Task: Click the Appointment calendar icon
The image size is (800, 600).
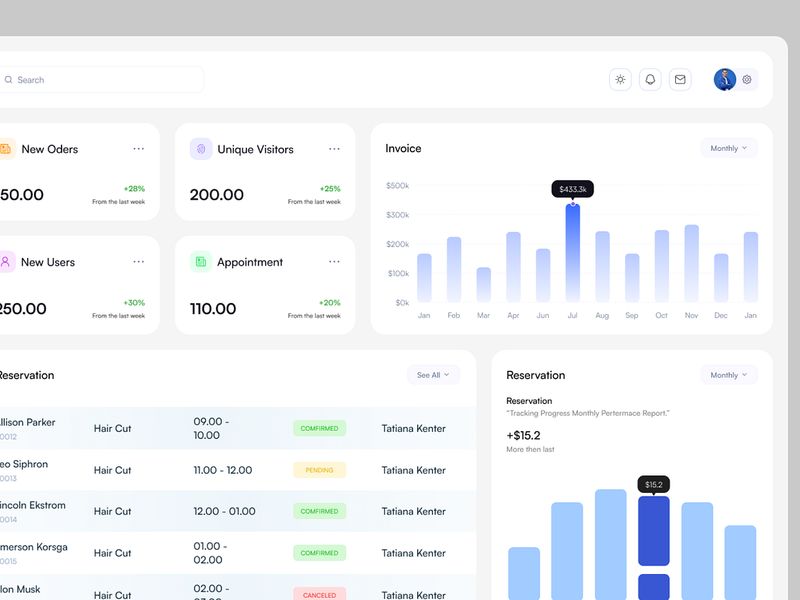Action: pyautogui.click(x=201, y=262)
